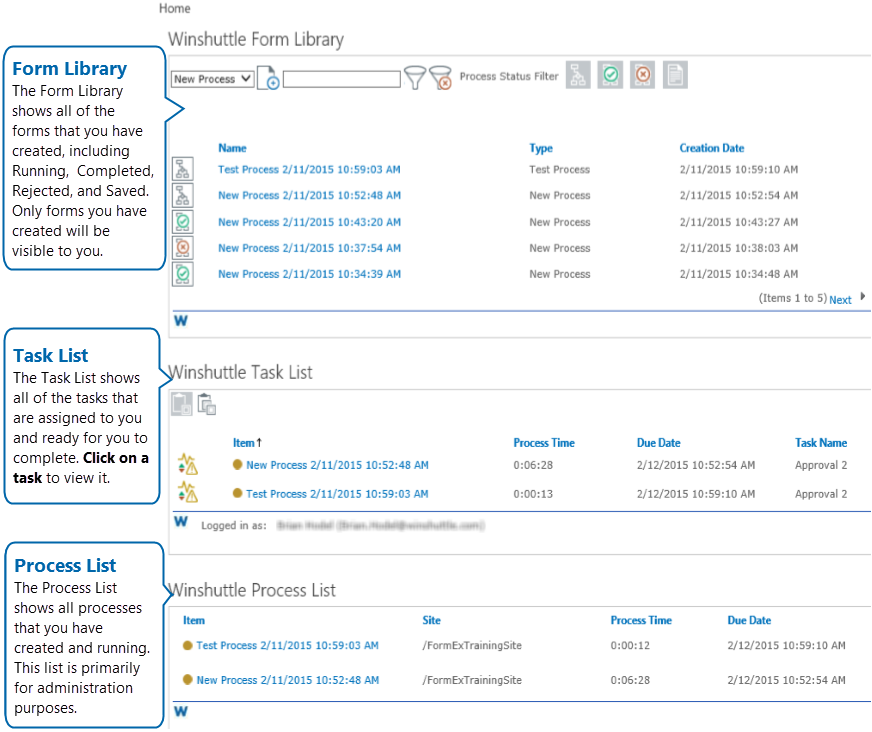Sort Form Library by Name column
Viewport: 872px width, 732px height.
(x=232, y=148)
